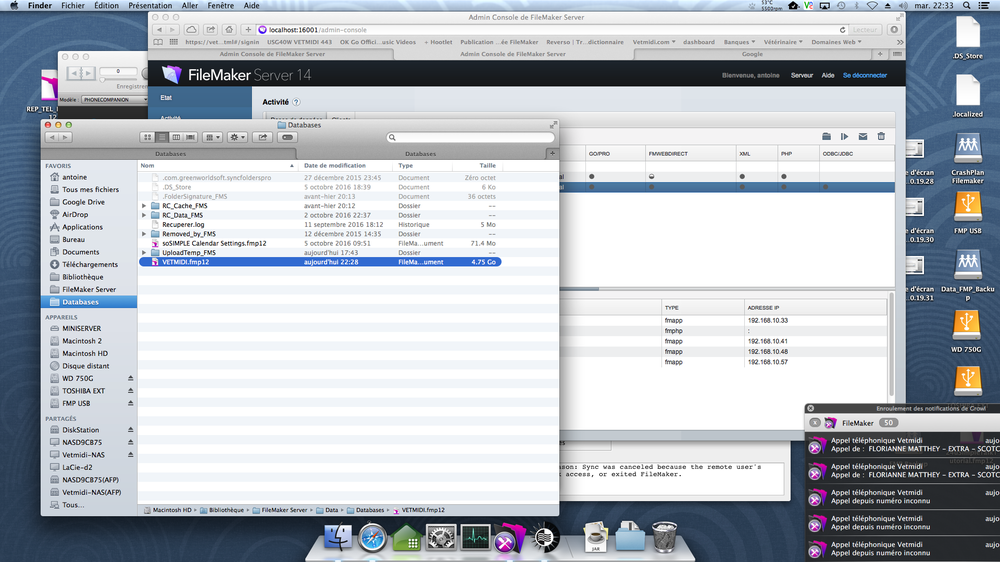Click the trash icon in FileMaker Server toolbar

click(881, 136)
